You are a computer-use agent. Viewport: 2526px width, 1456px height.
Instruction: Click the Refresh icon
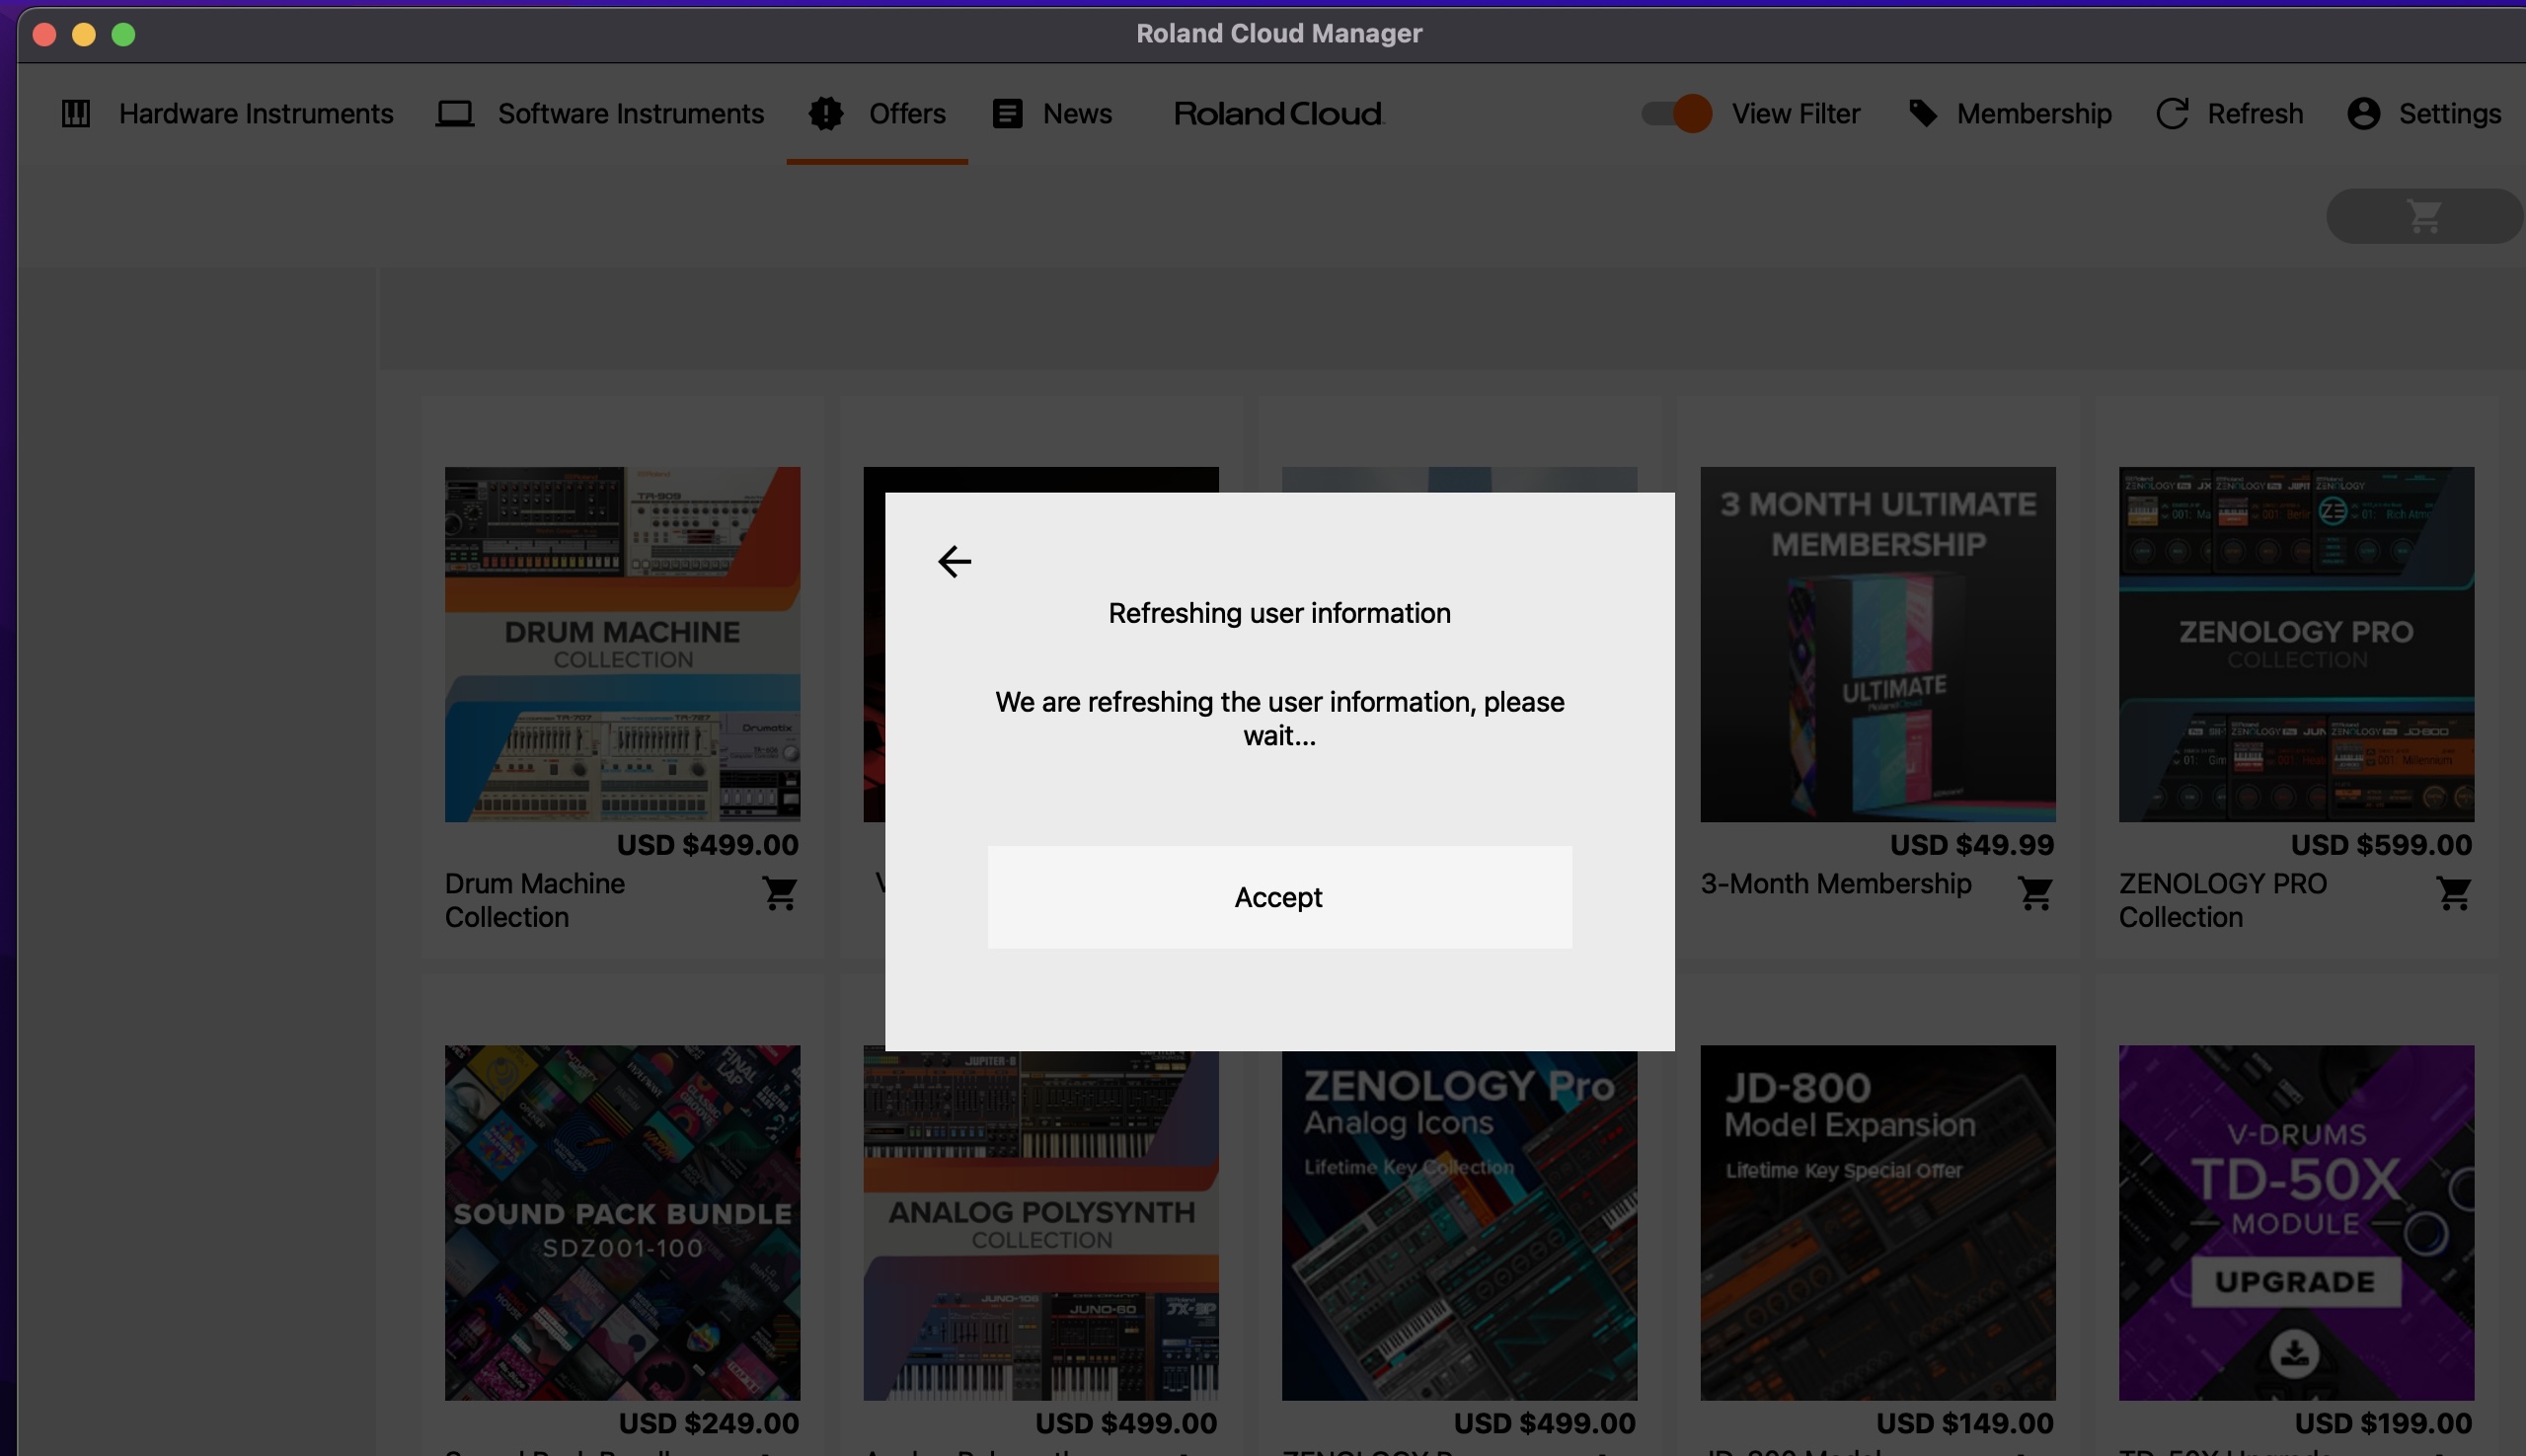(x=2172, y=114)
